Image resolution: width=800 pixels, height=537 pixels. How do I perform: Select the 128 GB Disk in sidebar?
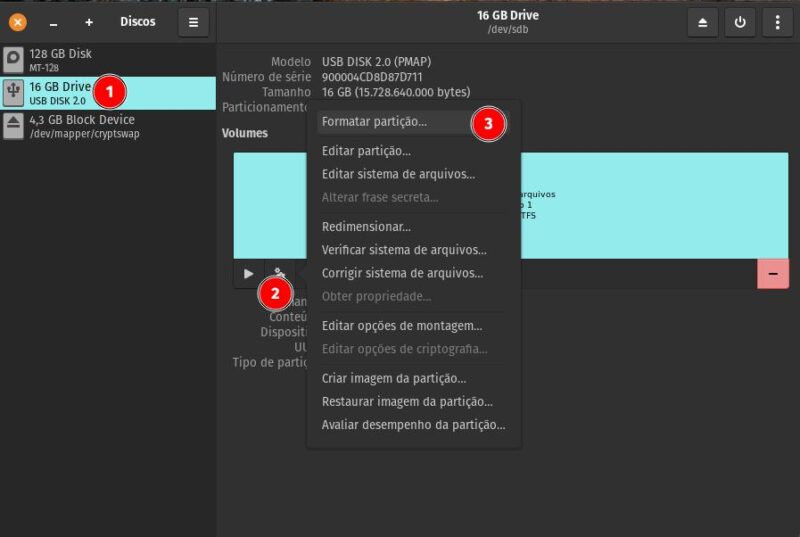[x=60, y=59]
